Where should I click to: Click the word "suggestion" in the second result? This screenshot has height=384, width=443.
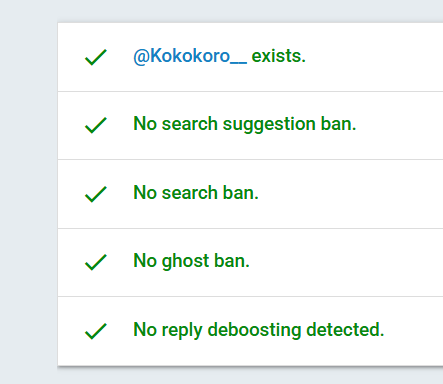coord(269,125)
